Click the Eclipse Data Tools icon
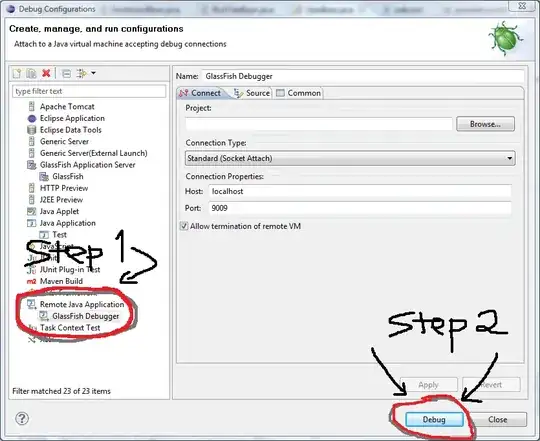540x441 pixels. point(32,130)
